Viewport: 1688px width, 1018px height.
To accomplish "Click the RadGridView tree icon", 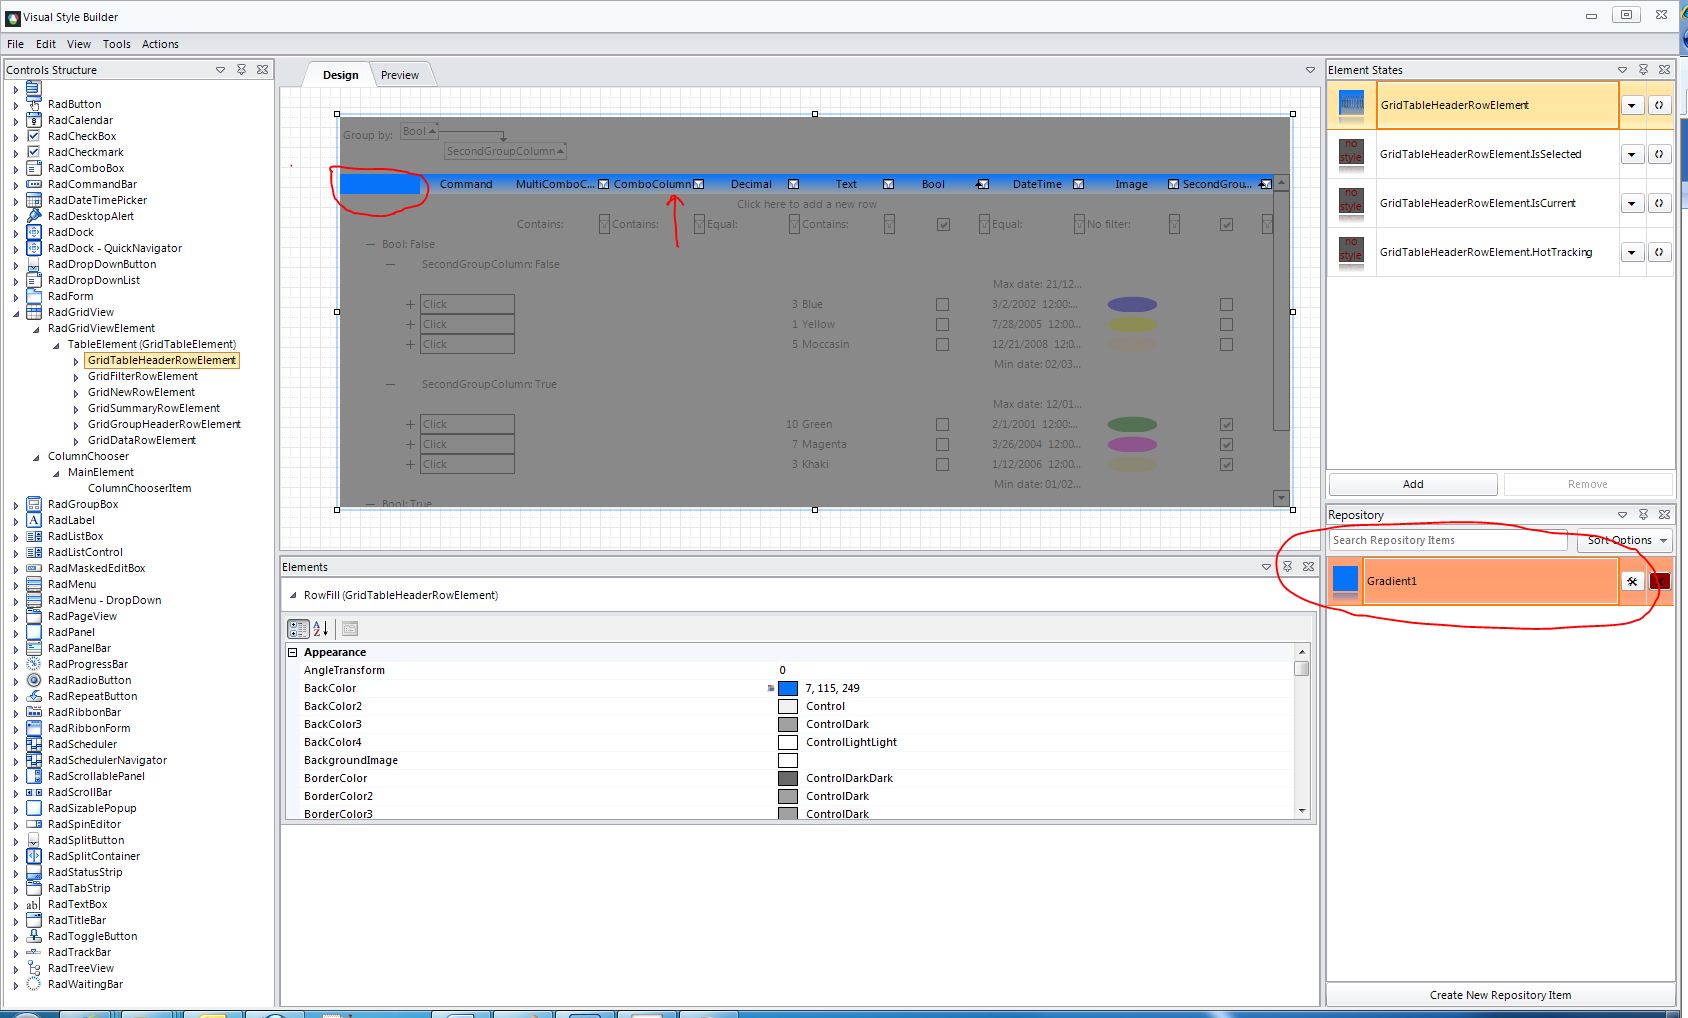I will 34,312.
